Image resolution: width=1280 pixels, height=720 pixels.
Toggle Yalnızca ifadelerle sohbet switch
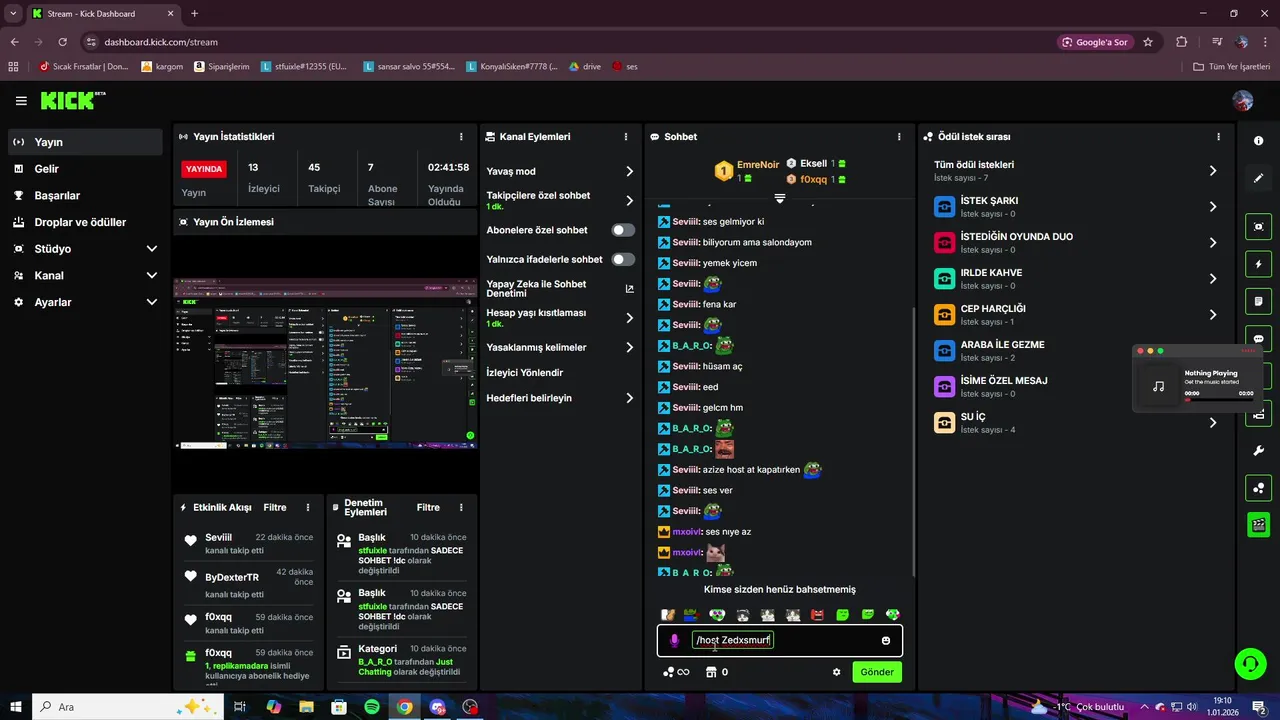pyautogui.click(x=623, y=259)
